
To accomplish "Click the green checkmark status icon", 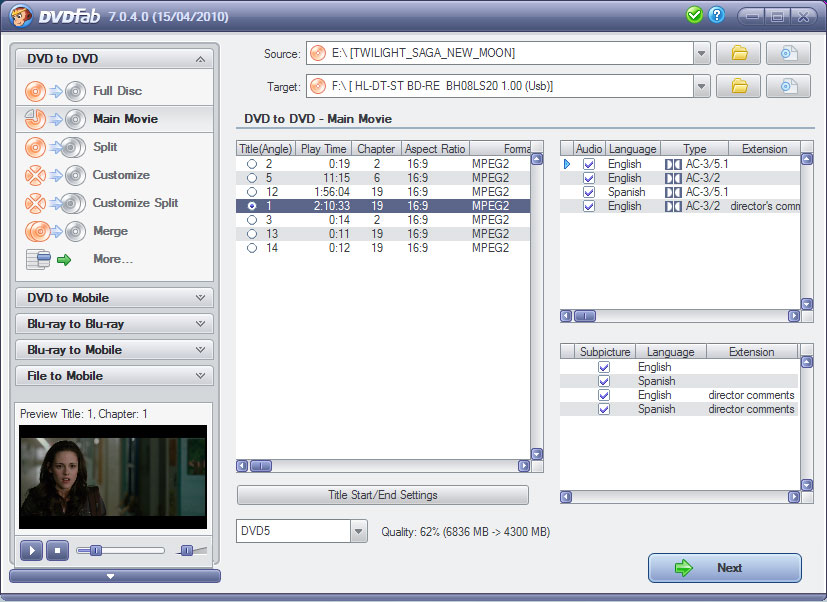I will coord(695,15).
